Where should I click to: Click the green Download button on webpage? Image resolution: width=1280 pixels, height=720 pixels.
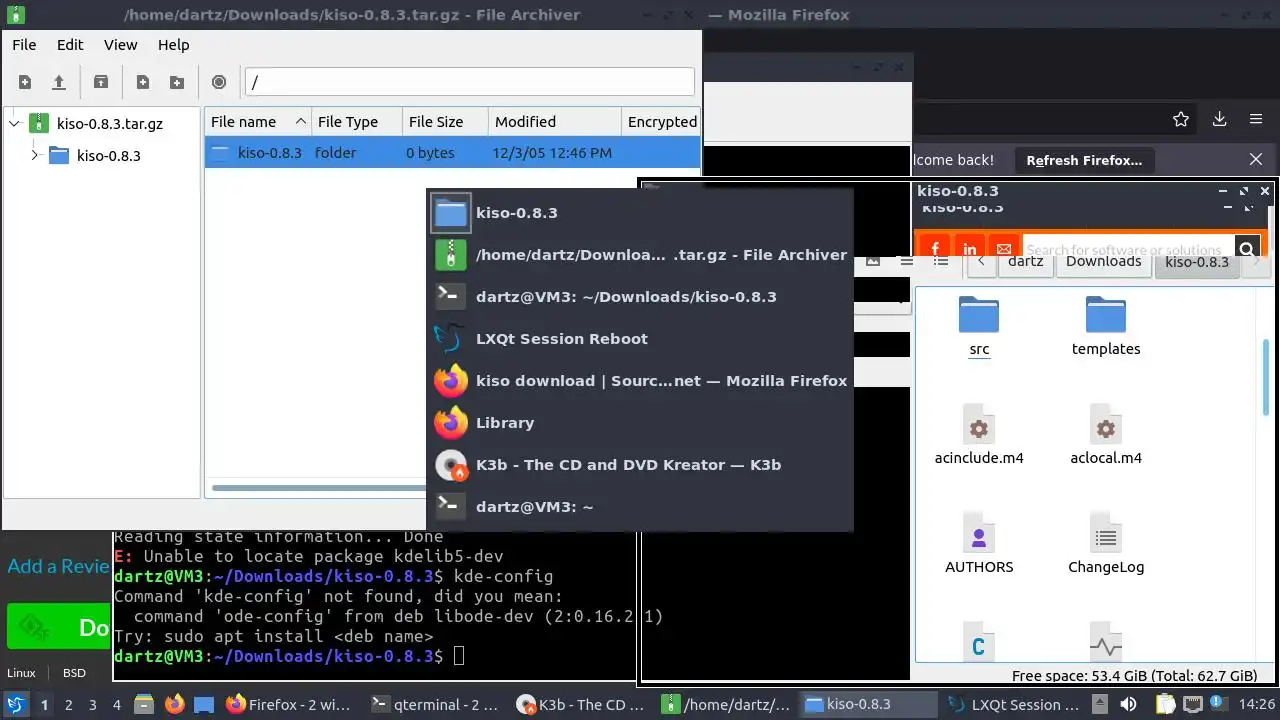coord(56,627)
